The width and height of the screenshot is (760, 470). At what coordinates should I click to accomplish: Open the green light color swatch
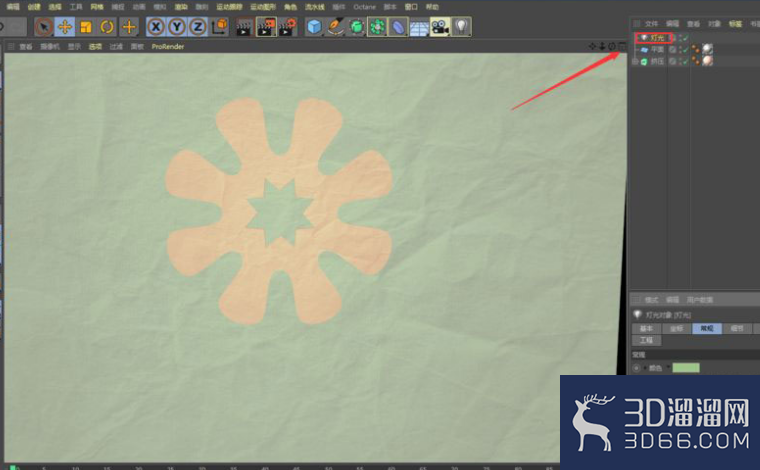click(686, 368)
